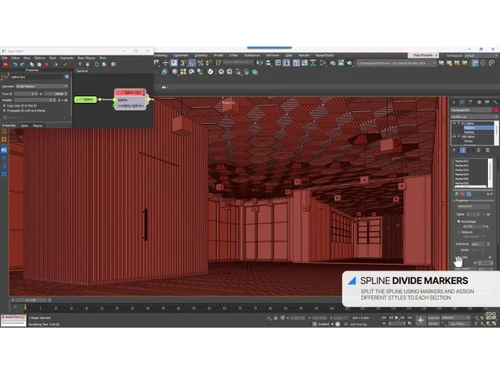
Task: Toggle the eye icon for Edit Spline modifier
Action: tap(454, 137)
